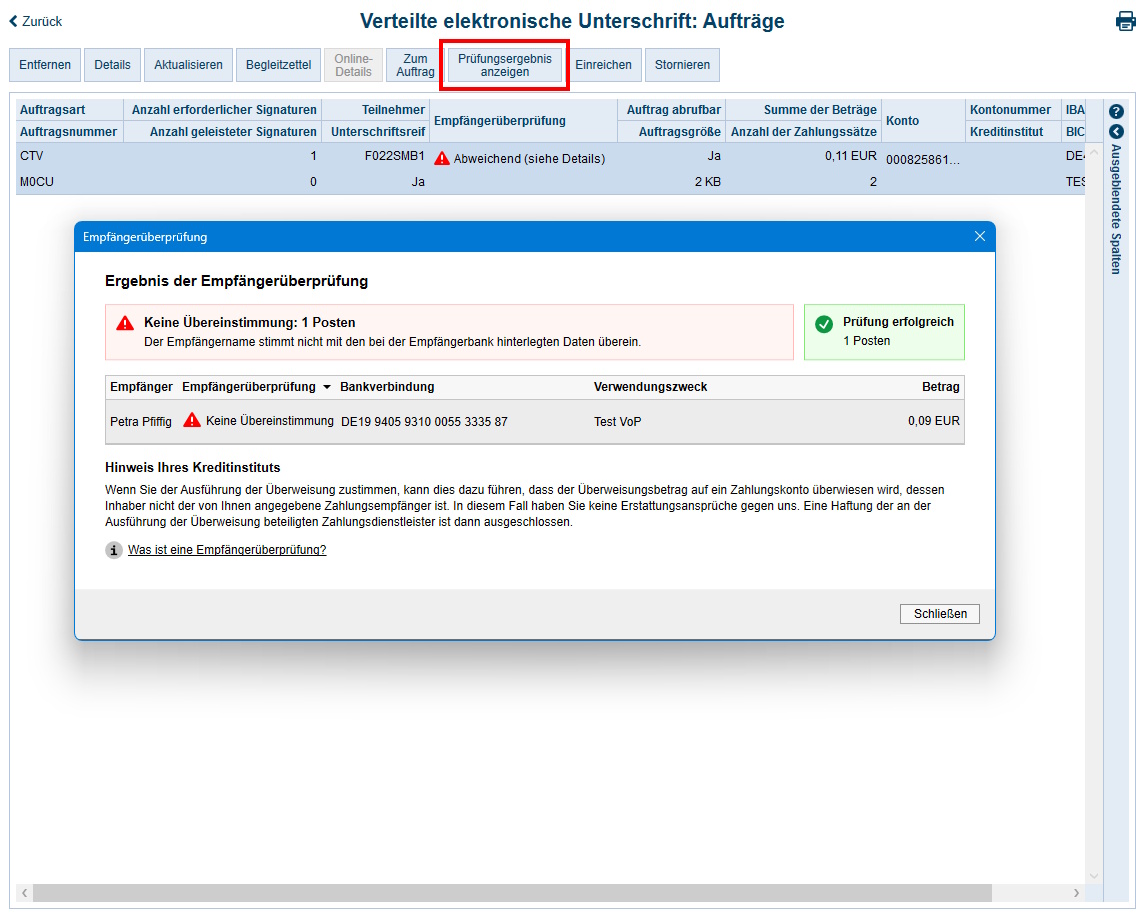The image size is (1143, 914).
Task: Go back using the Zurück link
Action: pyautogui.click(x=42, y=20)
